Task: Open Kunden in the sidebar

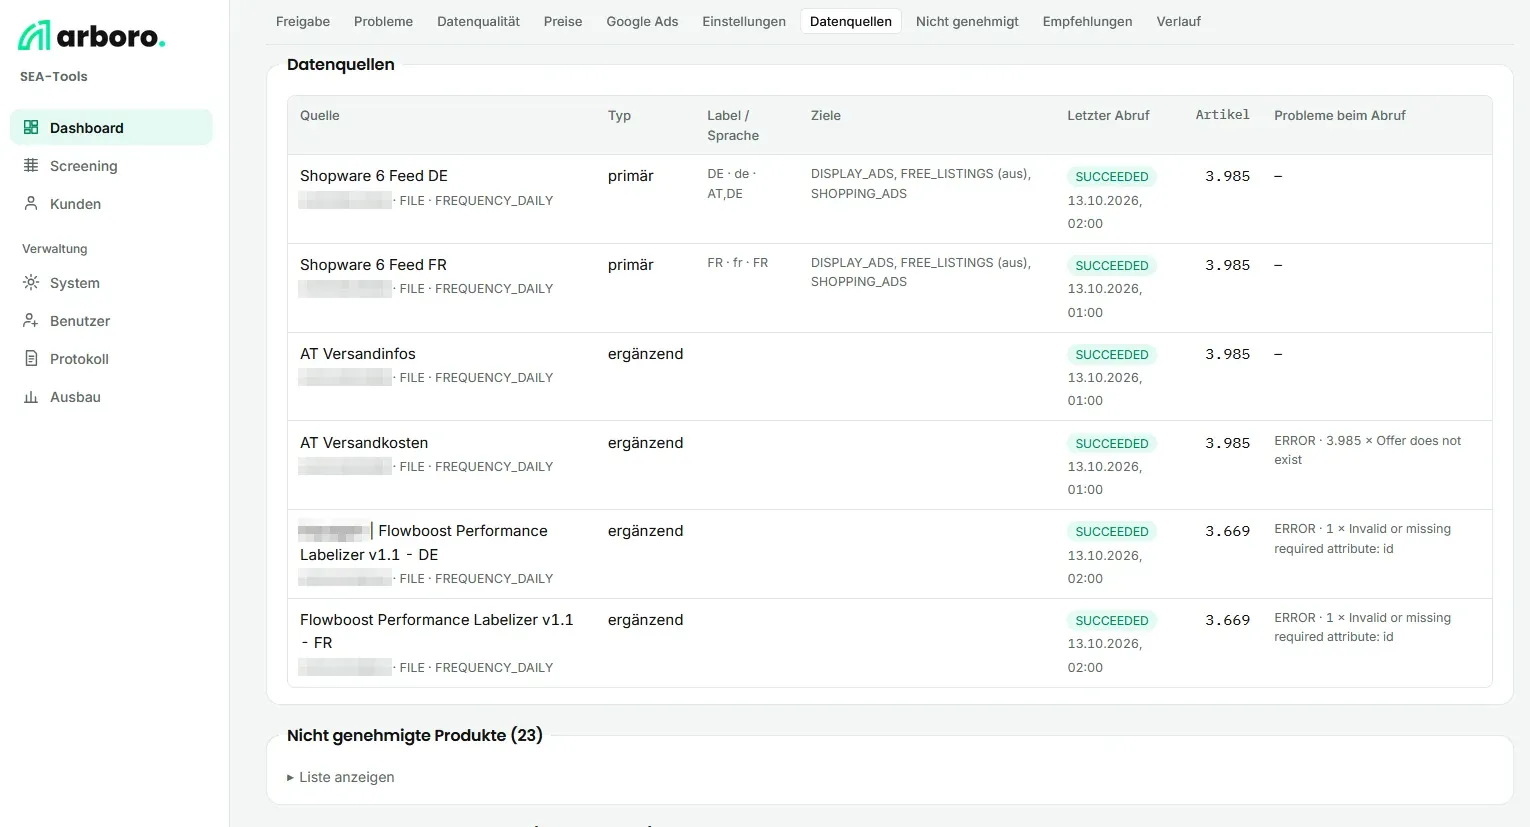Action: [x=111, y=203]
